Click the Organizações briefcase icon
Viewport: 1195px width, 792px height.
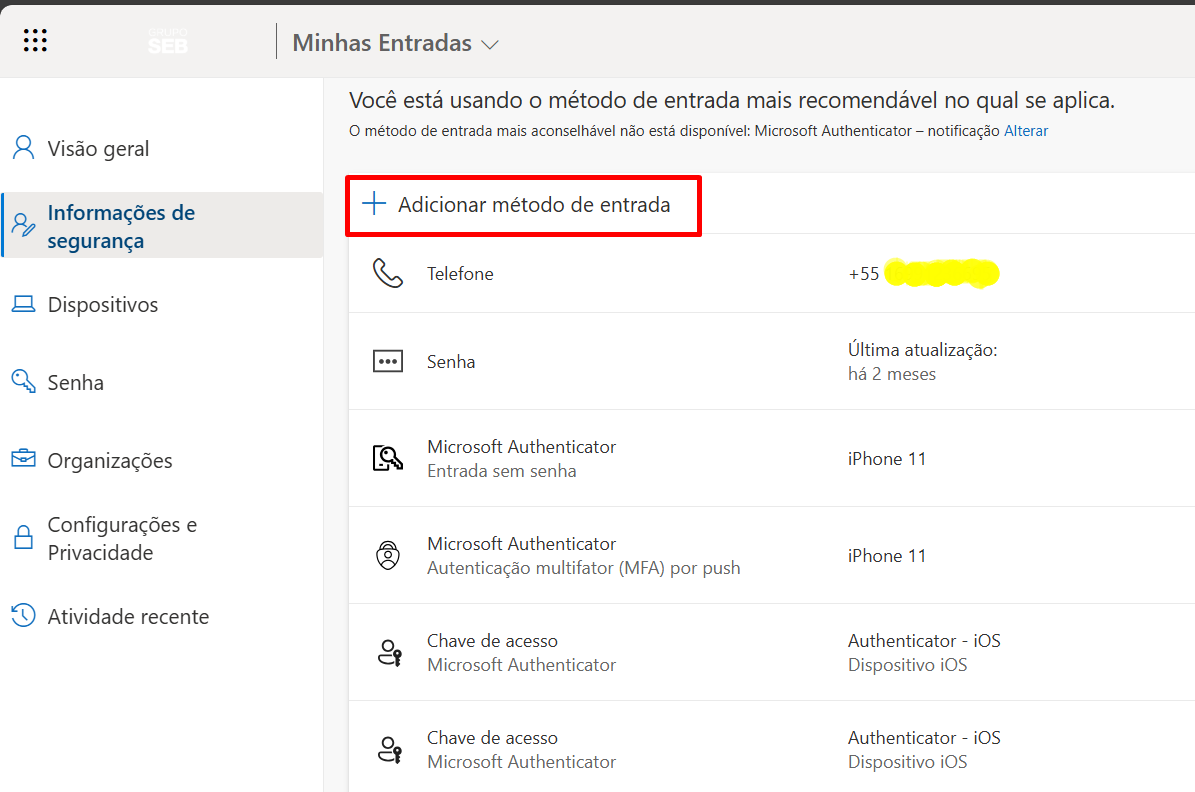(24, 458)
